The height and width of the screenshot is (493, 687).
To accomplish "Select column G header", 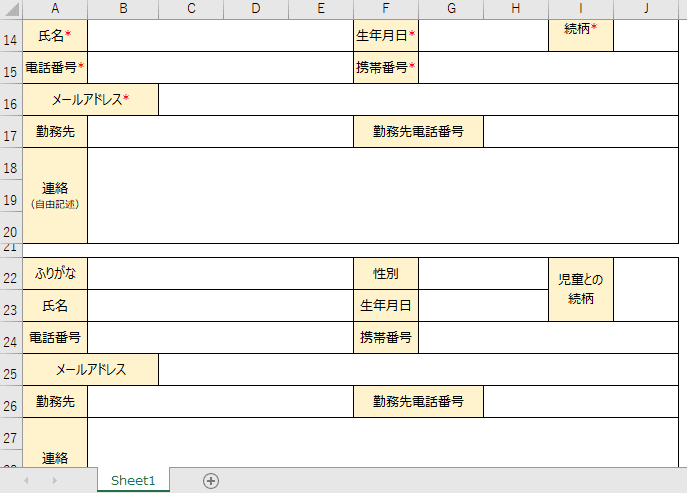I will [x=451, y=9].
